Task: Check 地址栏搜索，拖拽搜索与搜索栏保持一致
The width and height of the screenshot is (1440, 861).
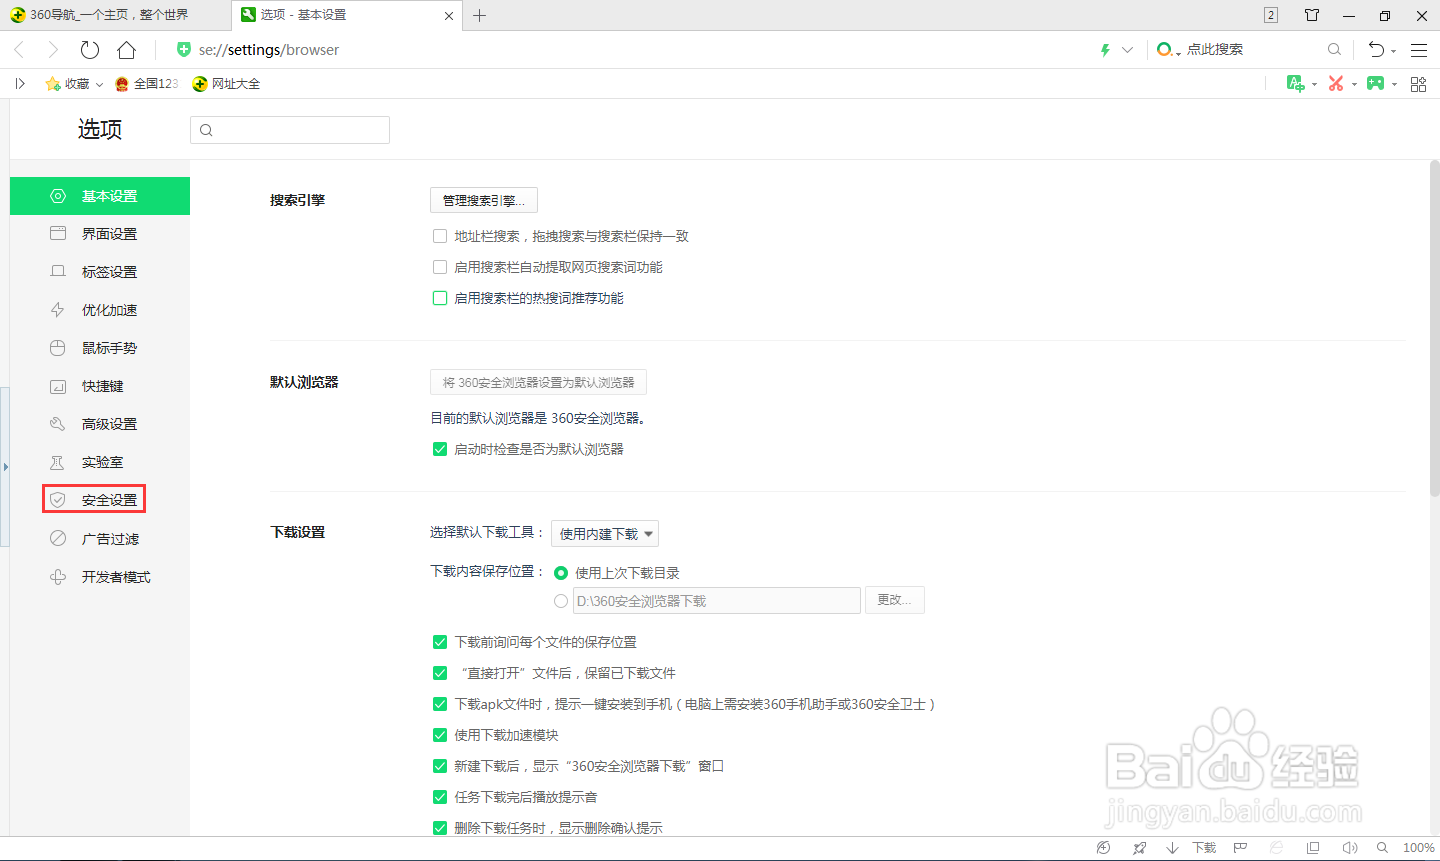Action: point(440,236)
